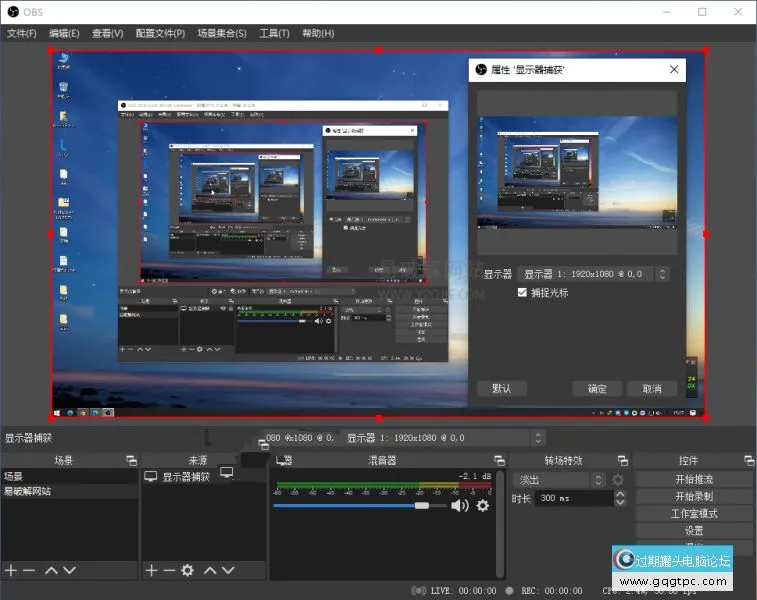Click the LIVE streaming status icon
The image size is (757, 600).
coord(419,590)
